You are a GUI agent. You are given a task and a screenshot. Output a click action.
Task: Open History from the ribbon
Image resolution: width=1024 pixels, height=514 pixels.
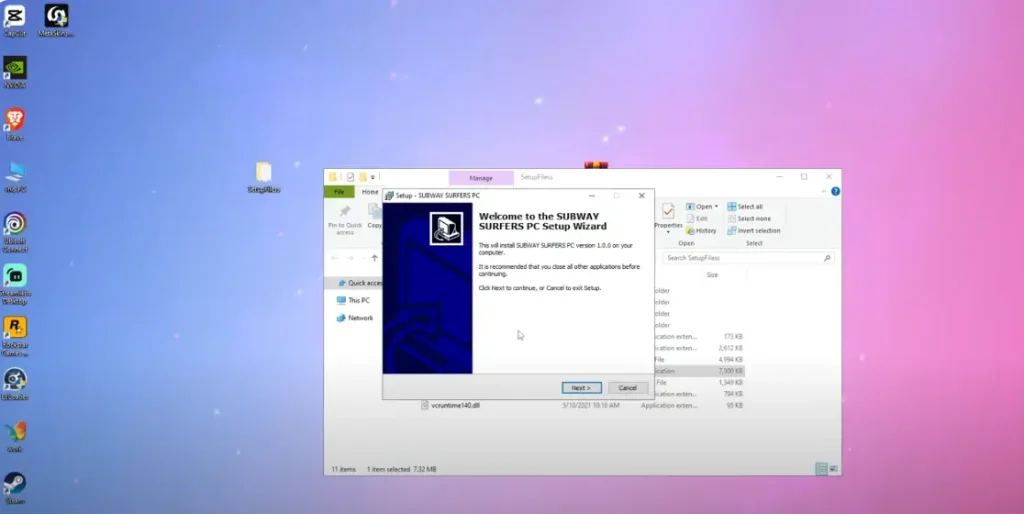pos(701,231)
